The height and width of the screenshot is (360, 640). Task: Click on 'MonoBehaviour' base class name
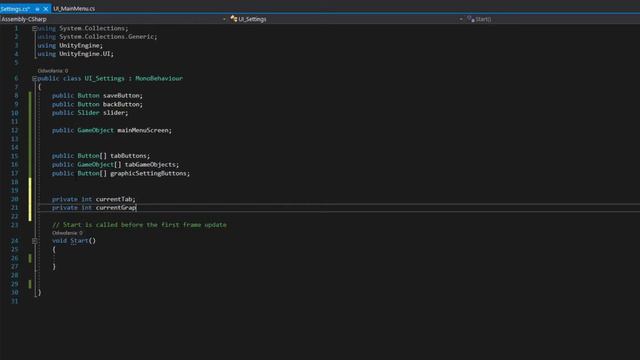159,78
